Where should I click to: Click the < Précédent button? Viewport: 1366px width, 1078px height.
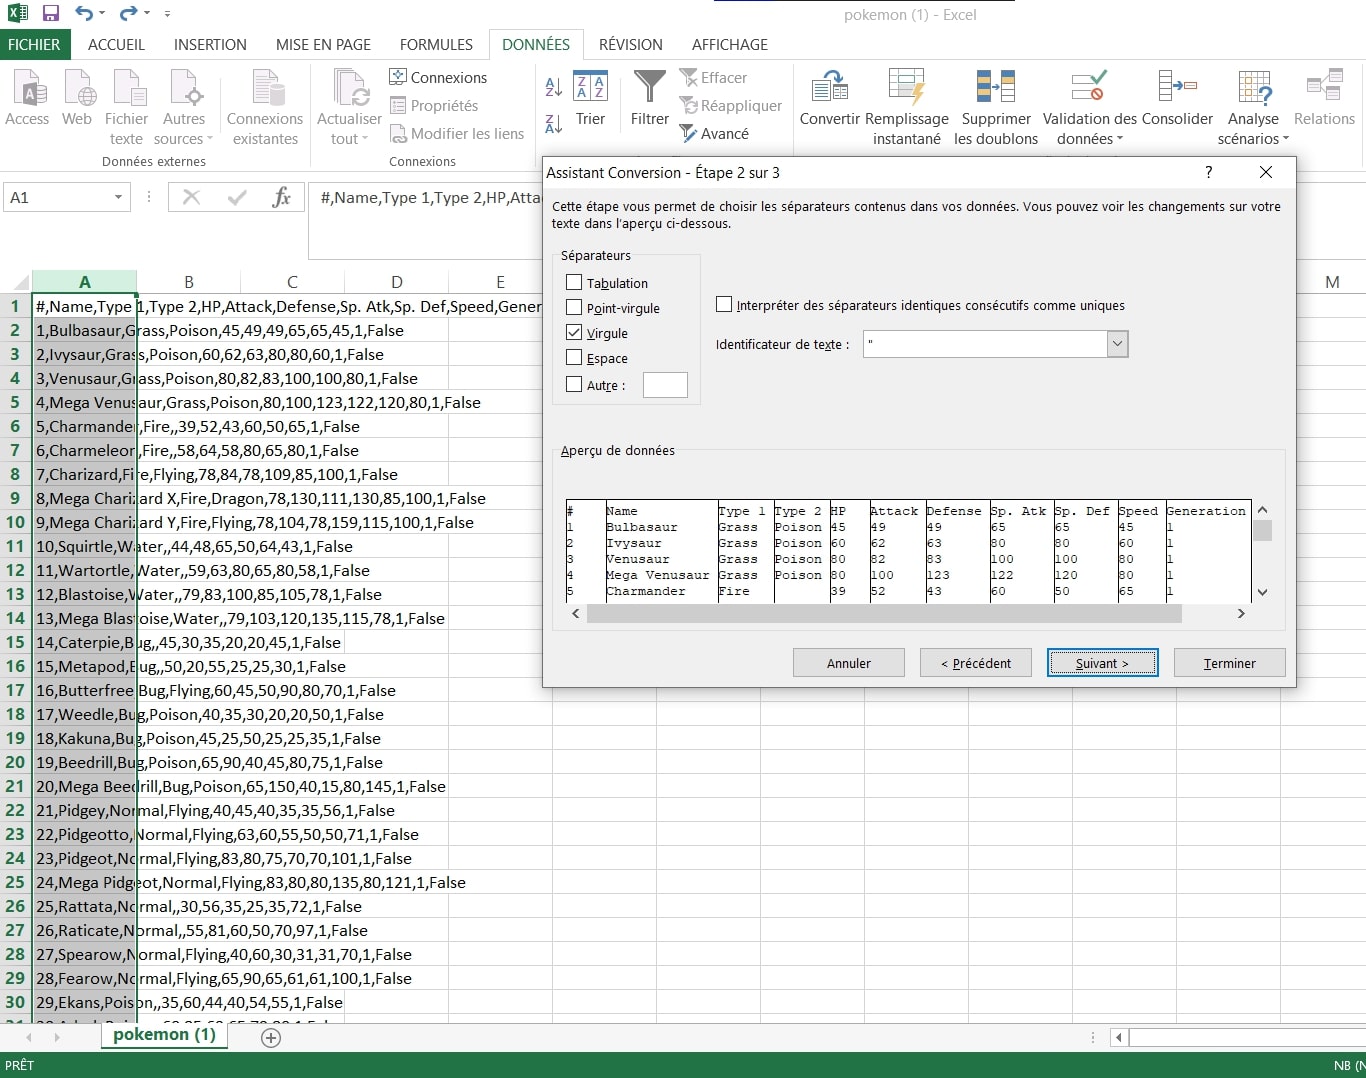pos(976,663)
